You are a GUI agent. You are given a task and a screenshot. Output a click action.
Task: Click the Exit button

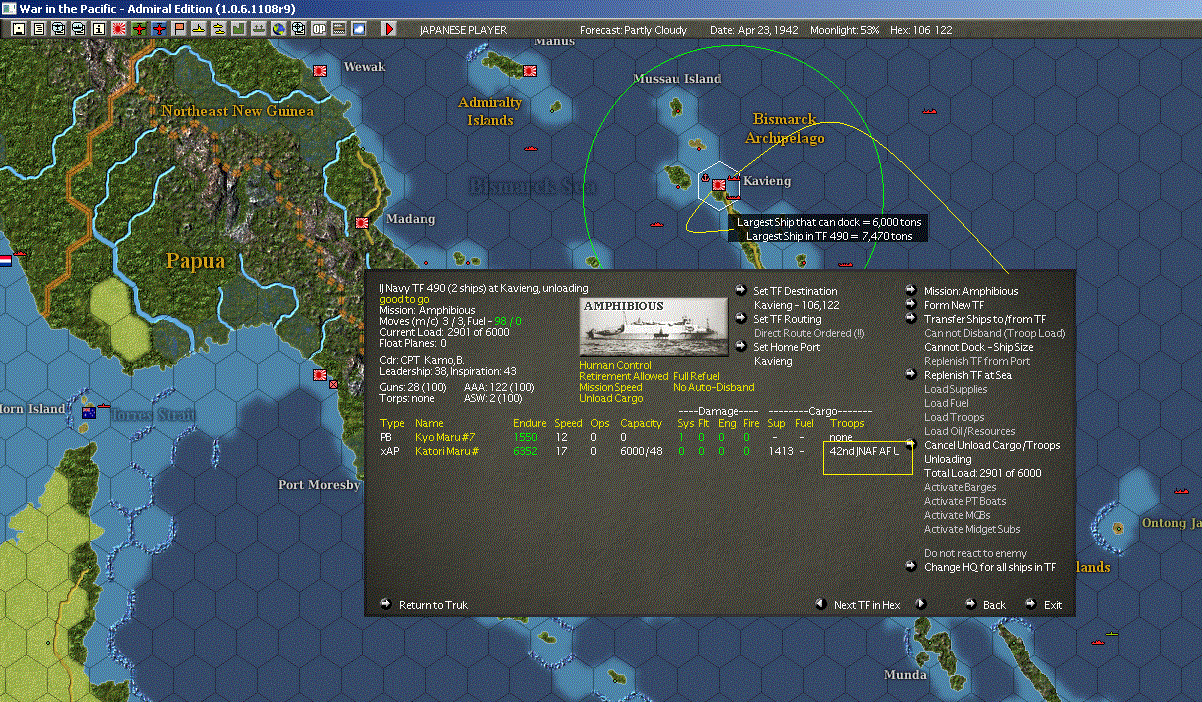click(1053, 605)
